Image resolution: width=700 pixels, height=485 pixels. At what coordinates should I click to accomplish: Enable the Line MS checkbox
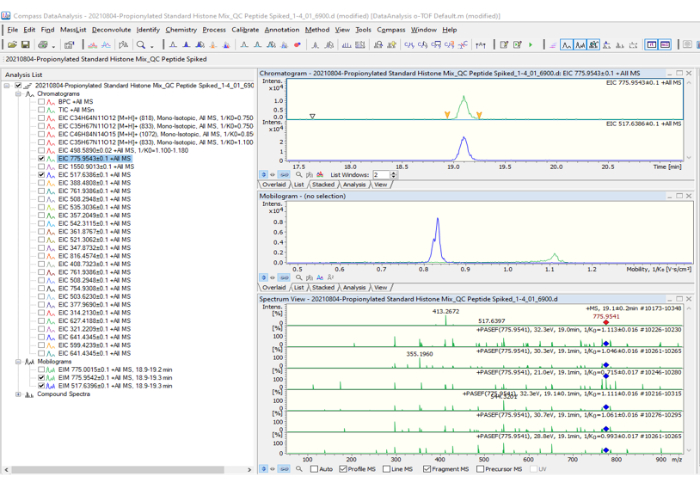[387, 469]
